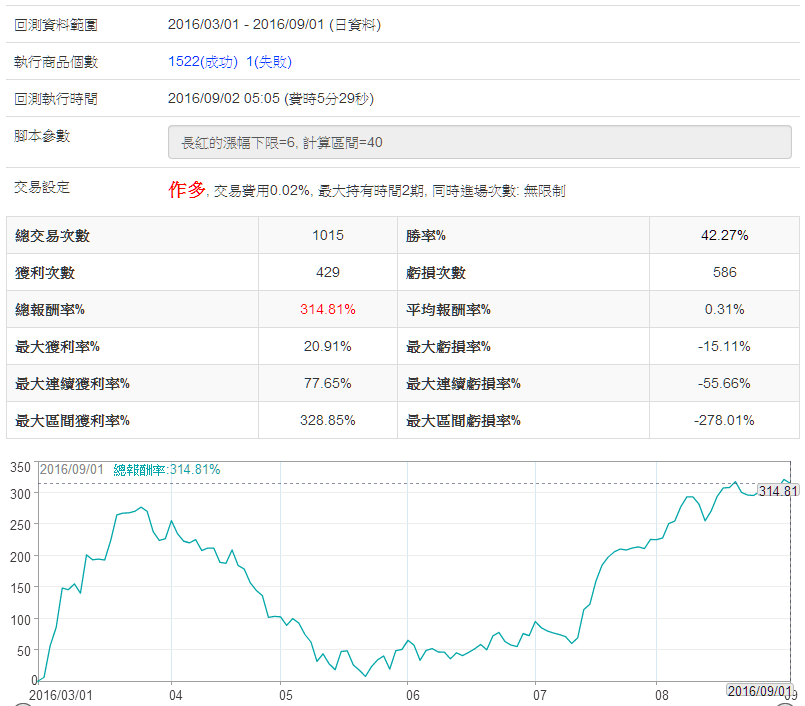Click the 07 month label on chart axis
The image size is (805, 706).
click(x=541, y=693)
